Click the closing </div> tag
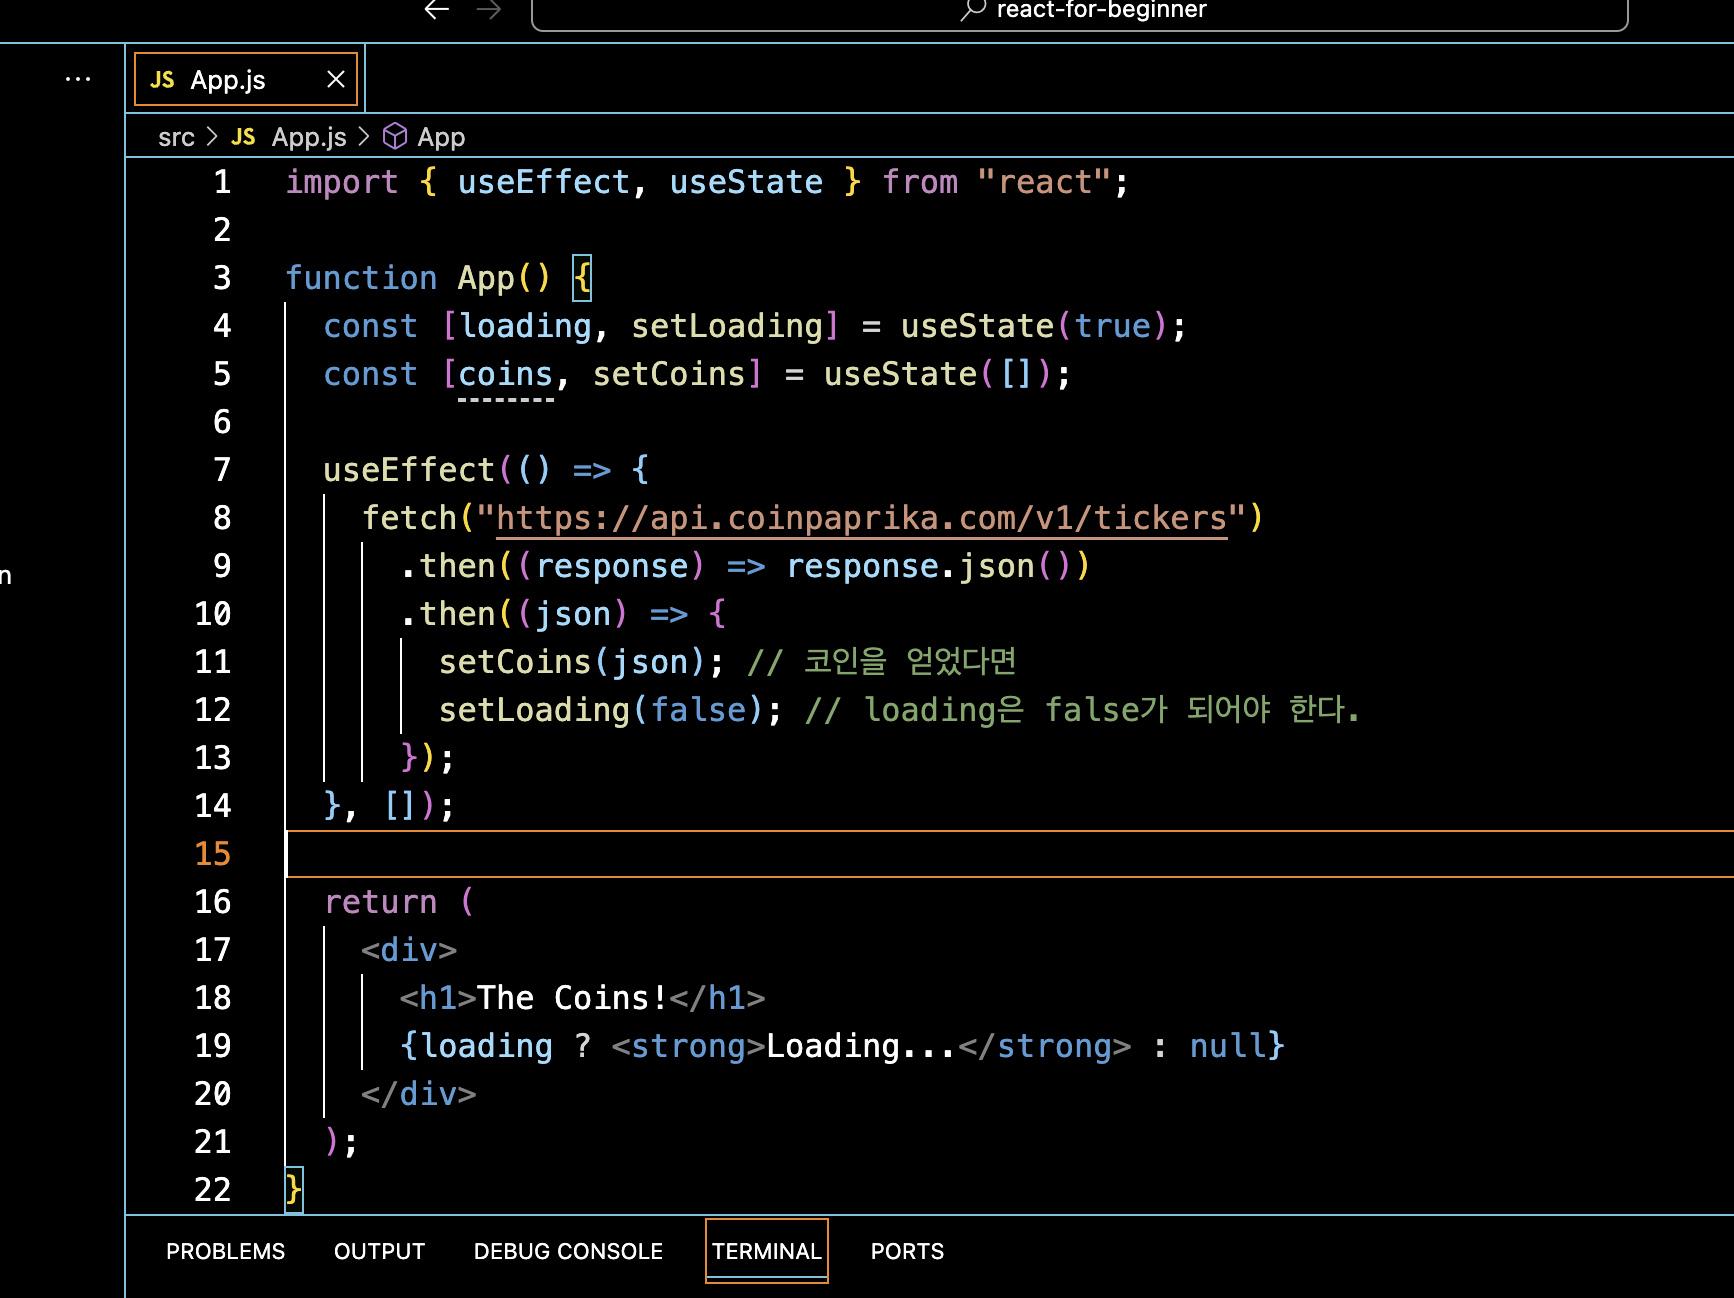This screenshot has height=1298, width=1734. pos(418,1094)
